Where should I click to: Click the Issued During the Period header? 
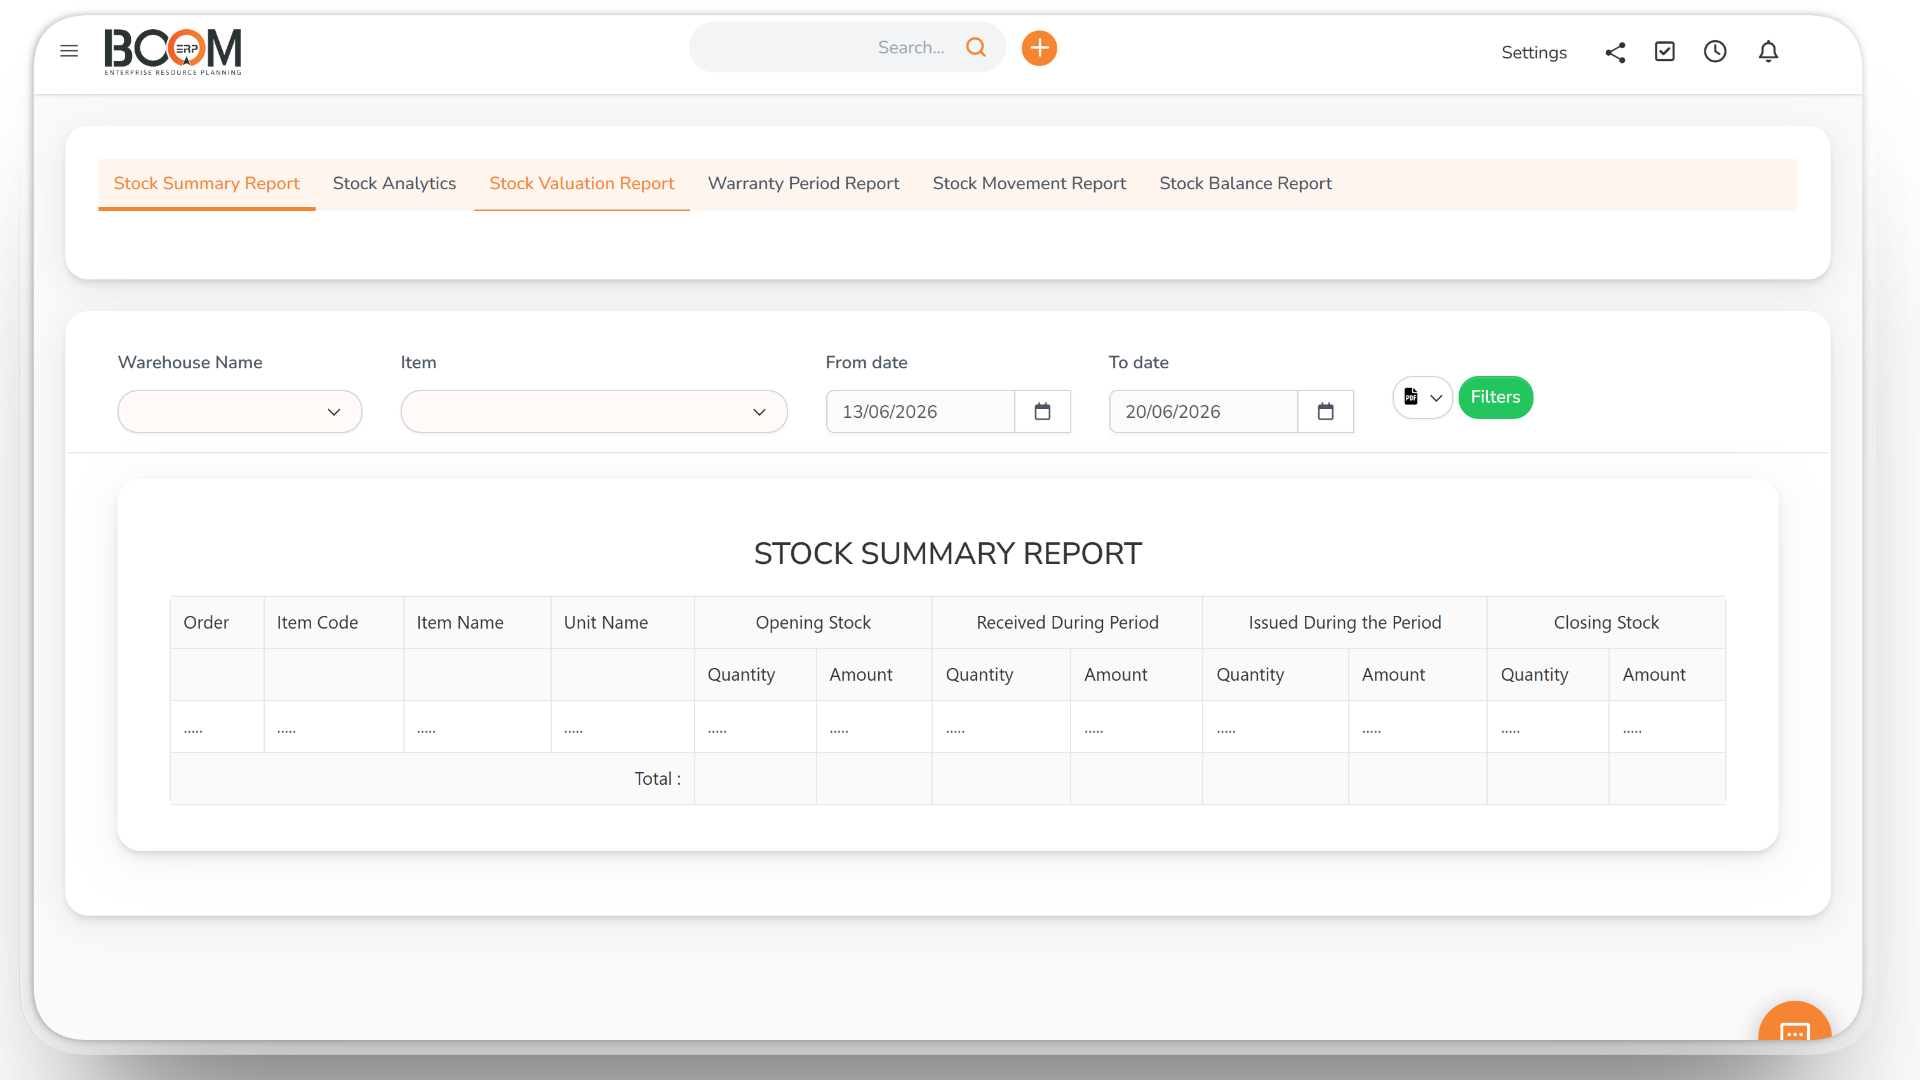1345,623
